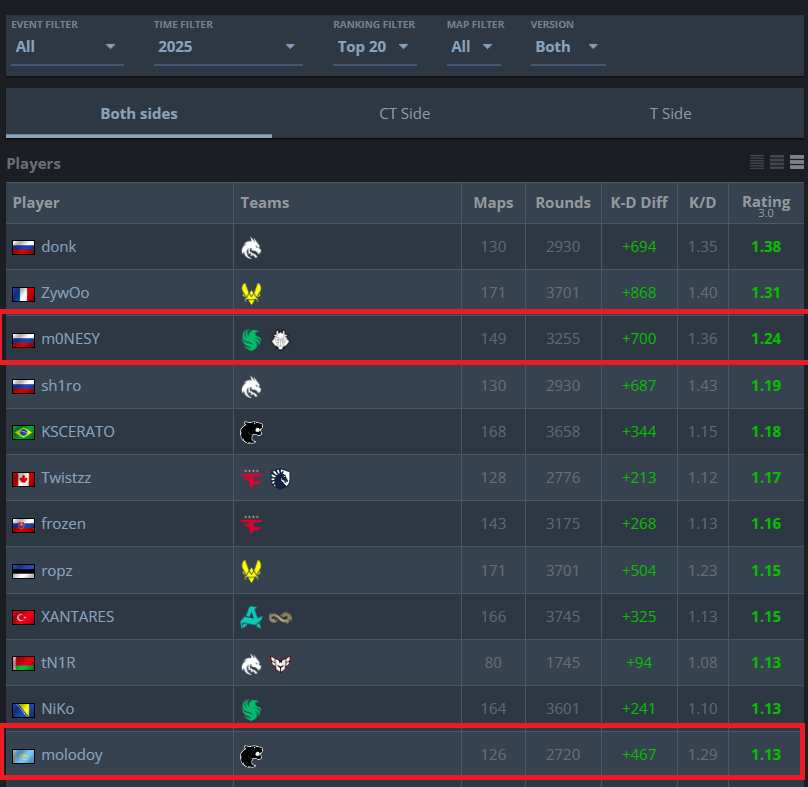Screen dimensions: 808x787
Task: Sort by the K/D column header
Action: (702, 203)
